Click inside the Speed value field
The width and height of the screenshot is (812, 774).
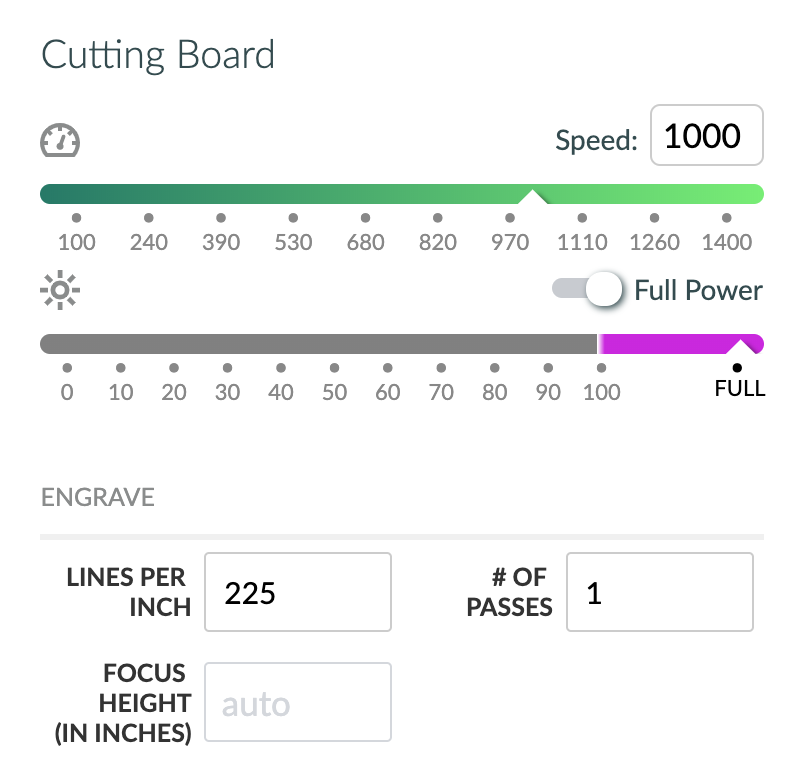pyautogui.click(x=706, y=135)
